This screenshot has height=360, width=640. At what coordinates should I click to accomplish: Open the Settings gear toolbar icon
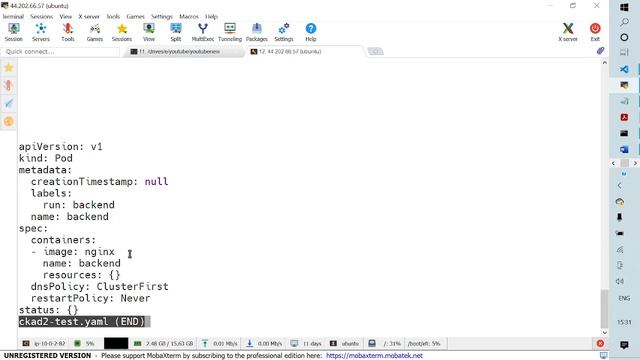click(x=284, y=32)
